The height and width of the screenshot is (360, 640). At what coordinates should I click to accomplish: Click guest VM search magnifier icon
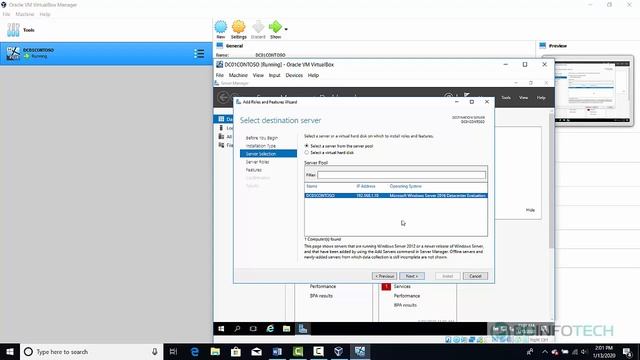(237, 329)
